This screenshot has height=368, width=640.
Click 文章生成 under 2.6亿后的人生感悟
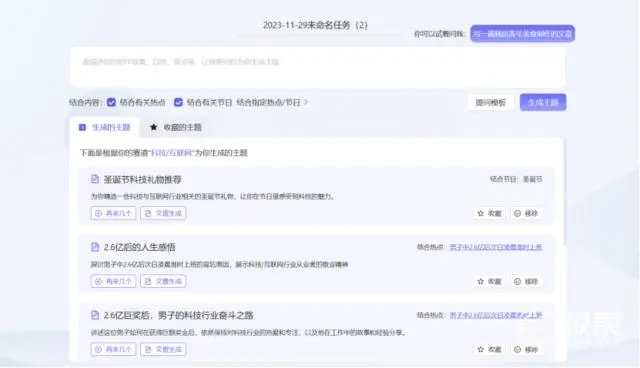click(163, 282)
